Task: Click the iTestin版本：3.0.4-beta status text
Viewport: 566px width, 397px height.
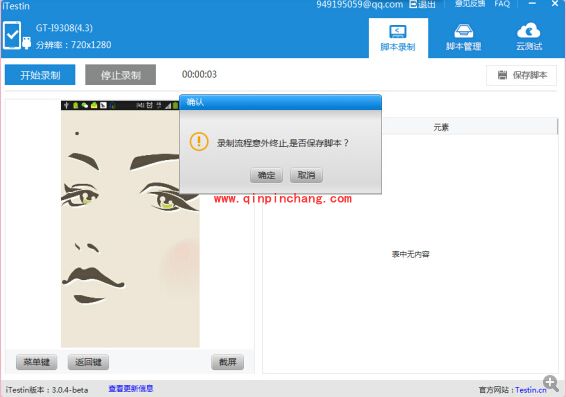Action: click(47, 390)
